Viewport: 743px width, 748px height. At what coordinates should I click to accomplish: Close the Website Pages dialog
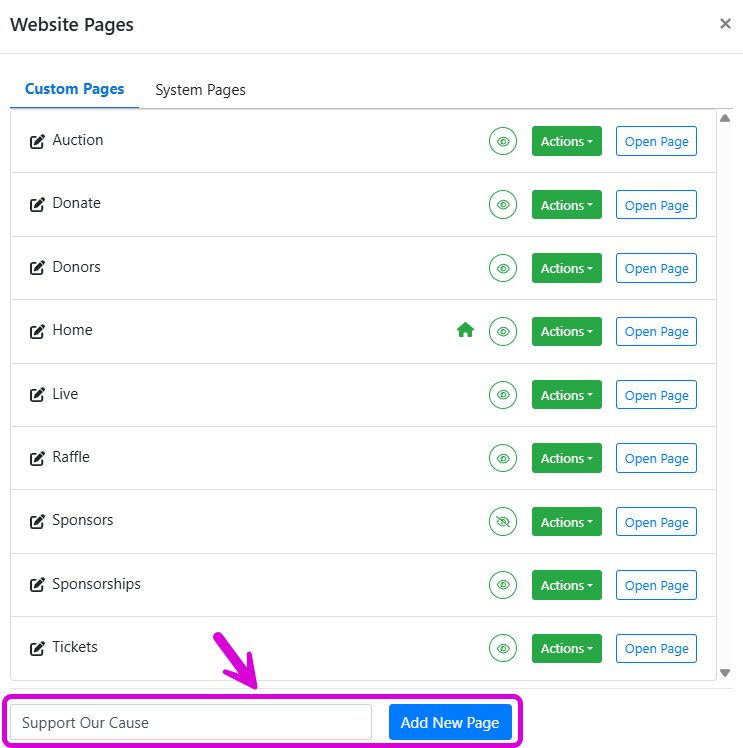pyautogui.click(x=725, y=24)
